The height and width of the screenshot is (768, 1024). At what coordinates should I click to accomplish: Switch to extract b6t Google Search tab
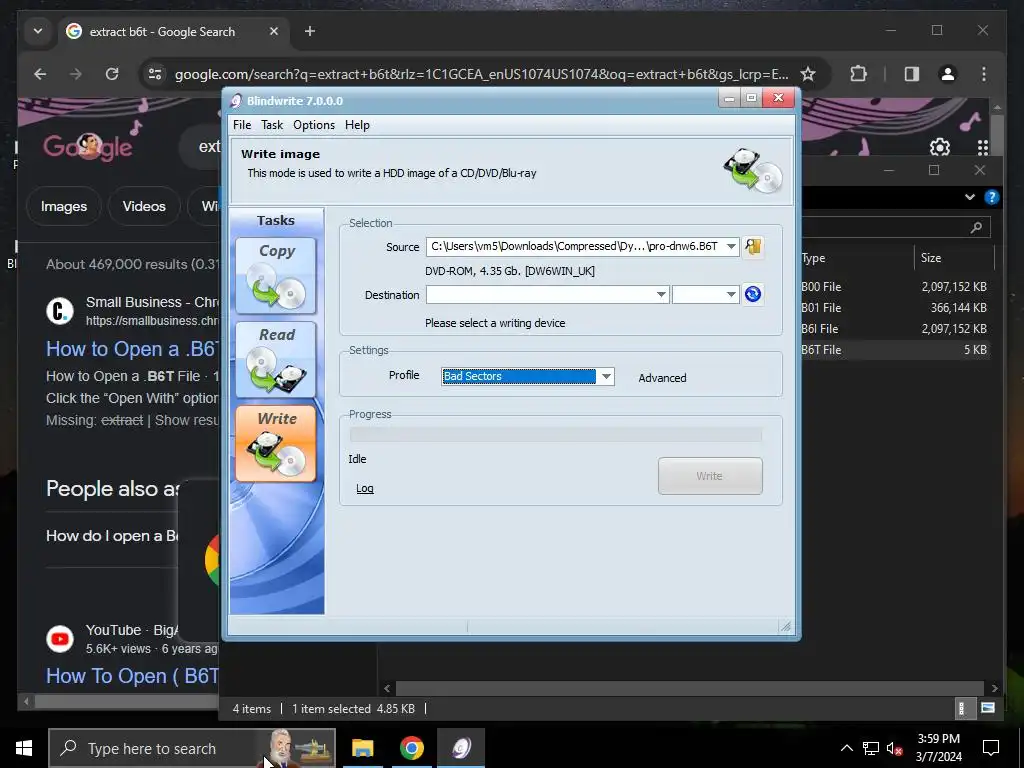pyautogui.click(x=172, y=31)
